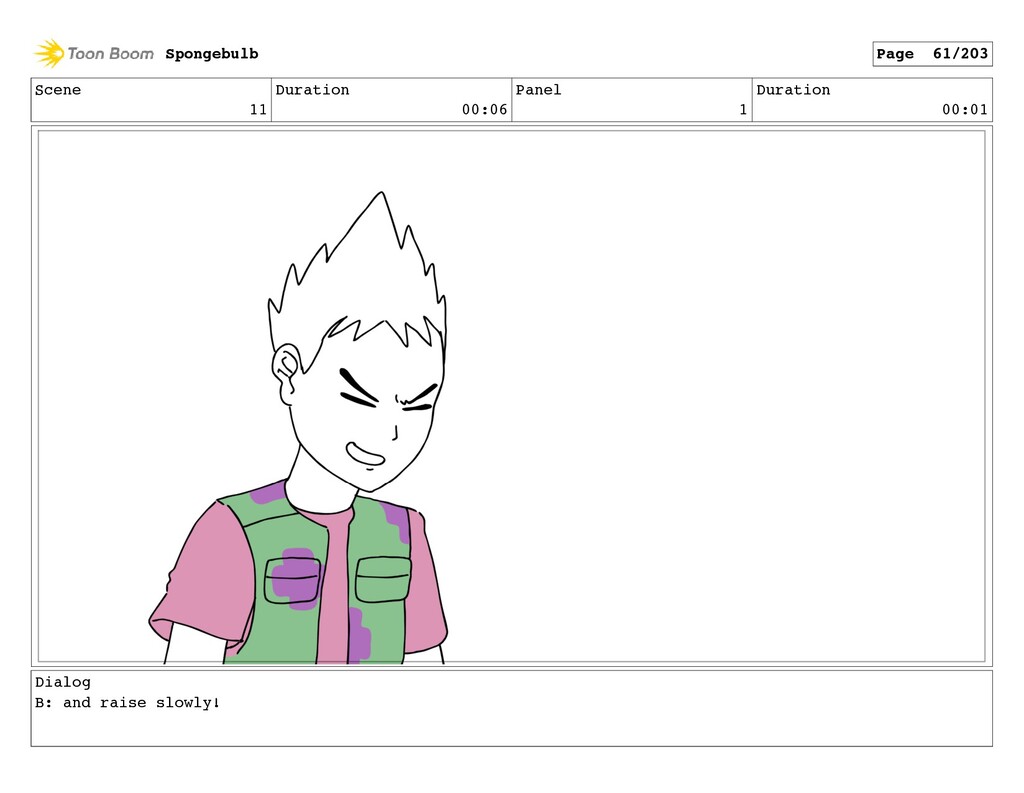Select the dialog line 'B: and raise slowly!'

[127, 703]
